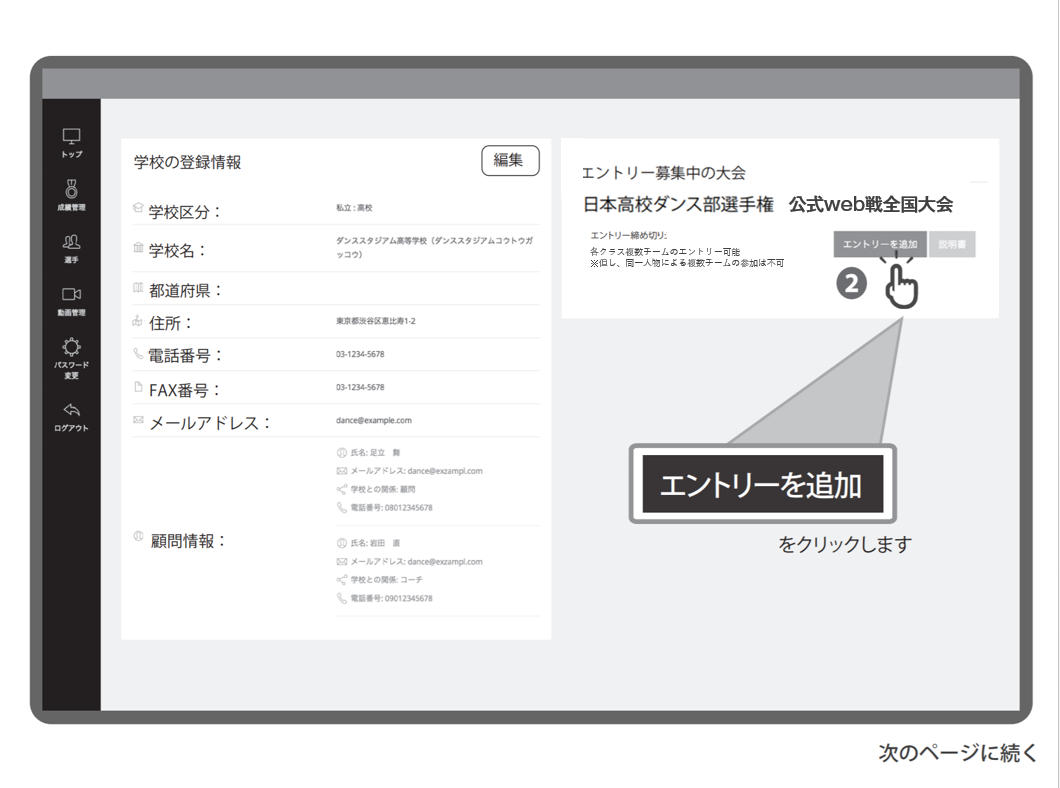Click the 編集 button for school info

pos(510,161)
